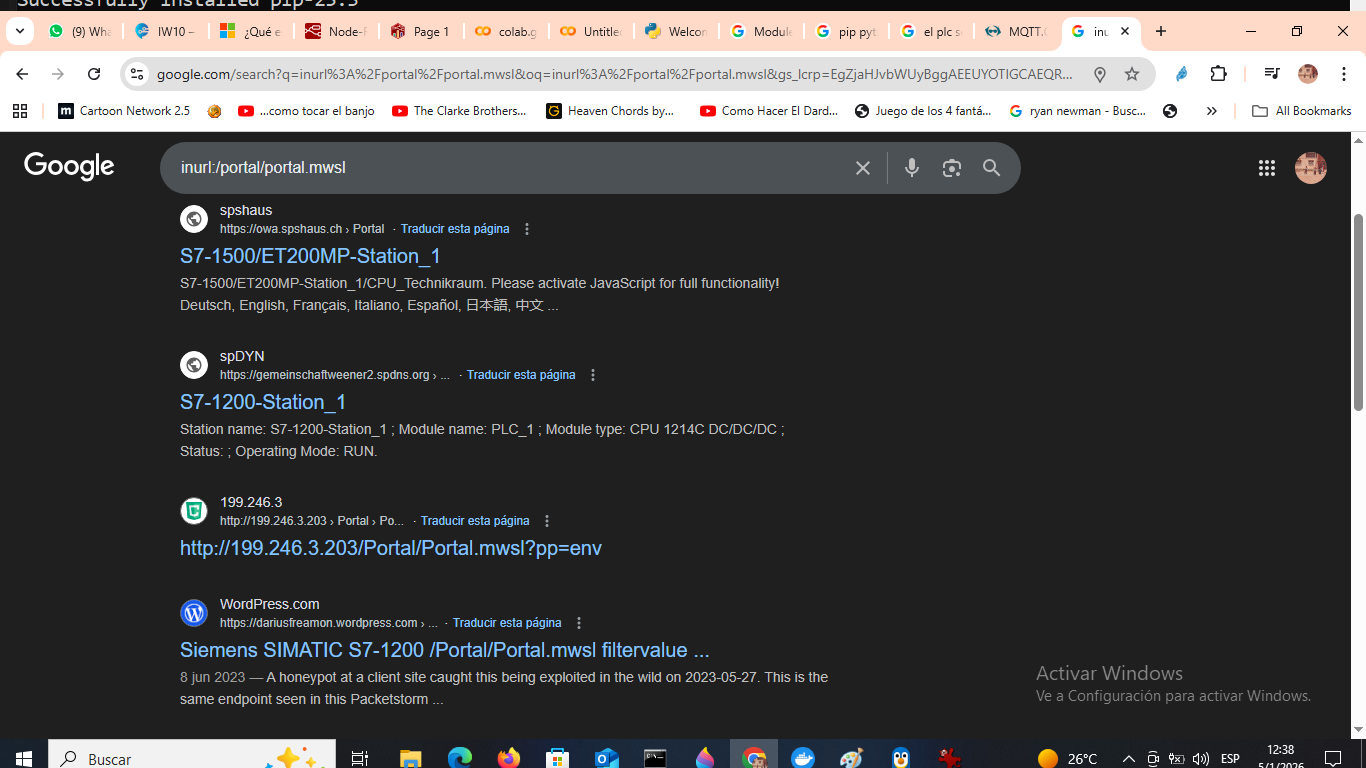
Task: Open the Siemens SIMATIC S7-1200 result link
Action: [x=444, y=650]
